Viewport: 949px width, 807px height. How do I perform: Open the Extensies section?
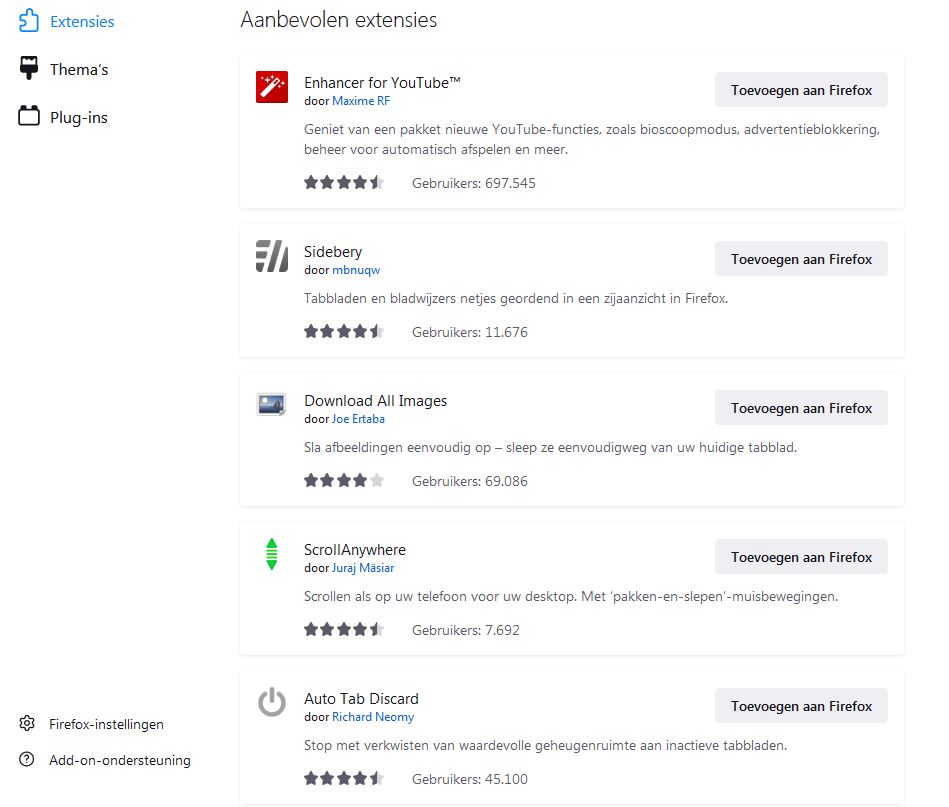81,21
